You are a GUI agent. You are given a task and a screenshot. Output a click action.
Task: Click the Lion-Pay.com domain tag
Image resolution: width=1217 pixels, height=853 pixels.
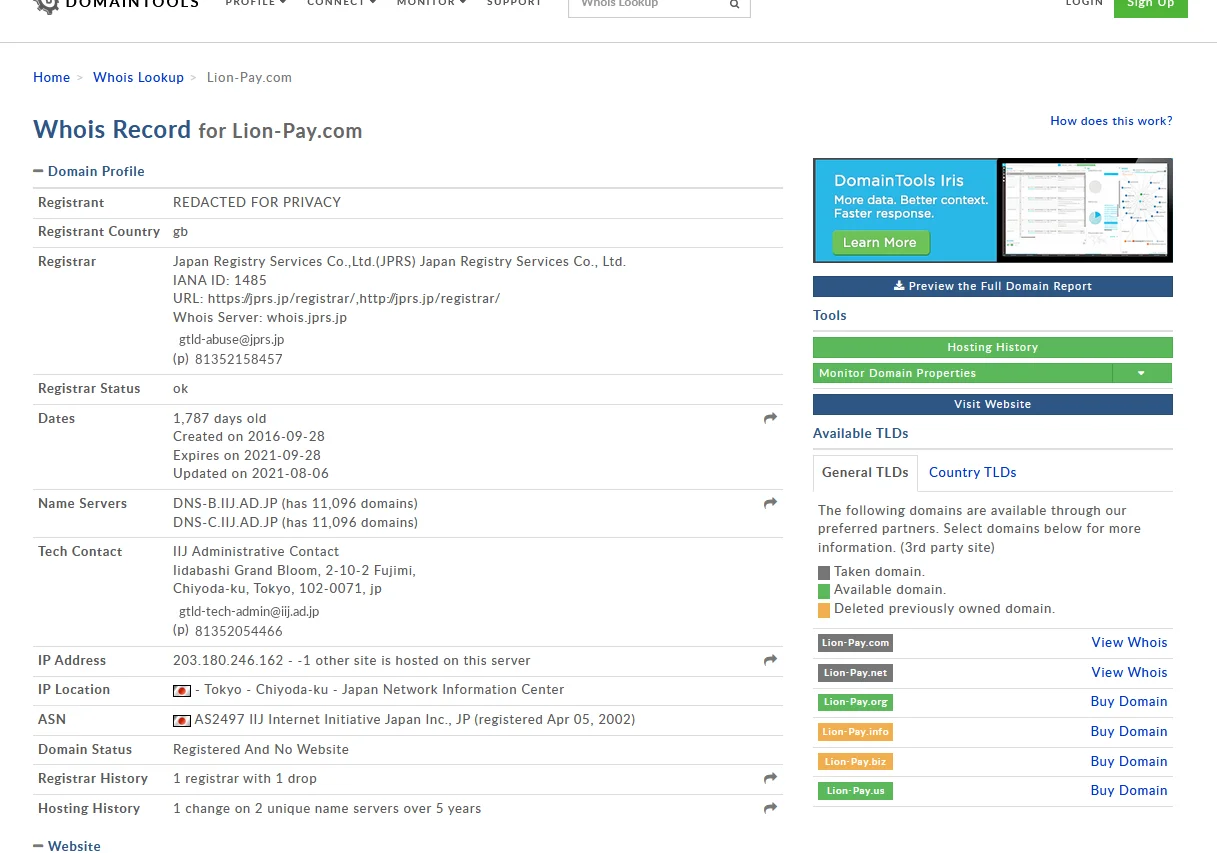click(855, 643)
